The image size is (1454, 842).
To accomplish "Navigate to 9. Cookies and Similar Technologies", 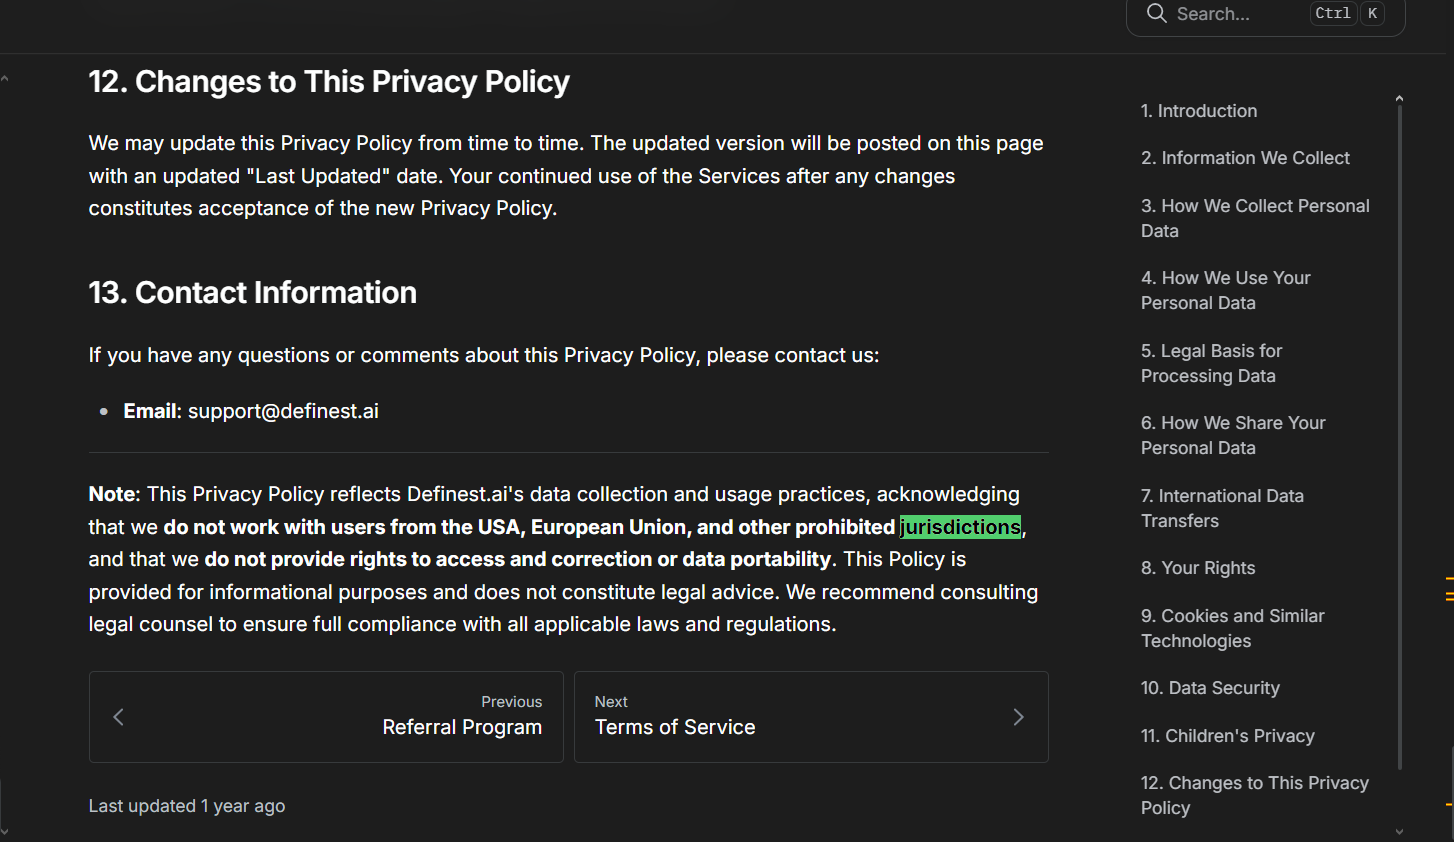I will pos(1232,628).
